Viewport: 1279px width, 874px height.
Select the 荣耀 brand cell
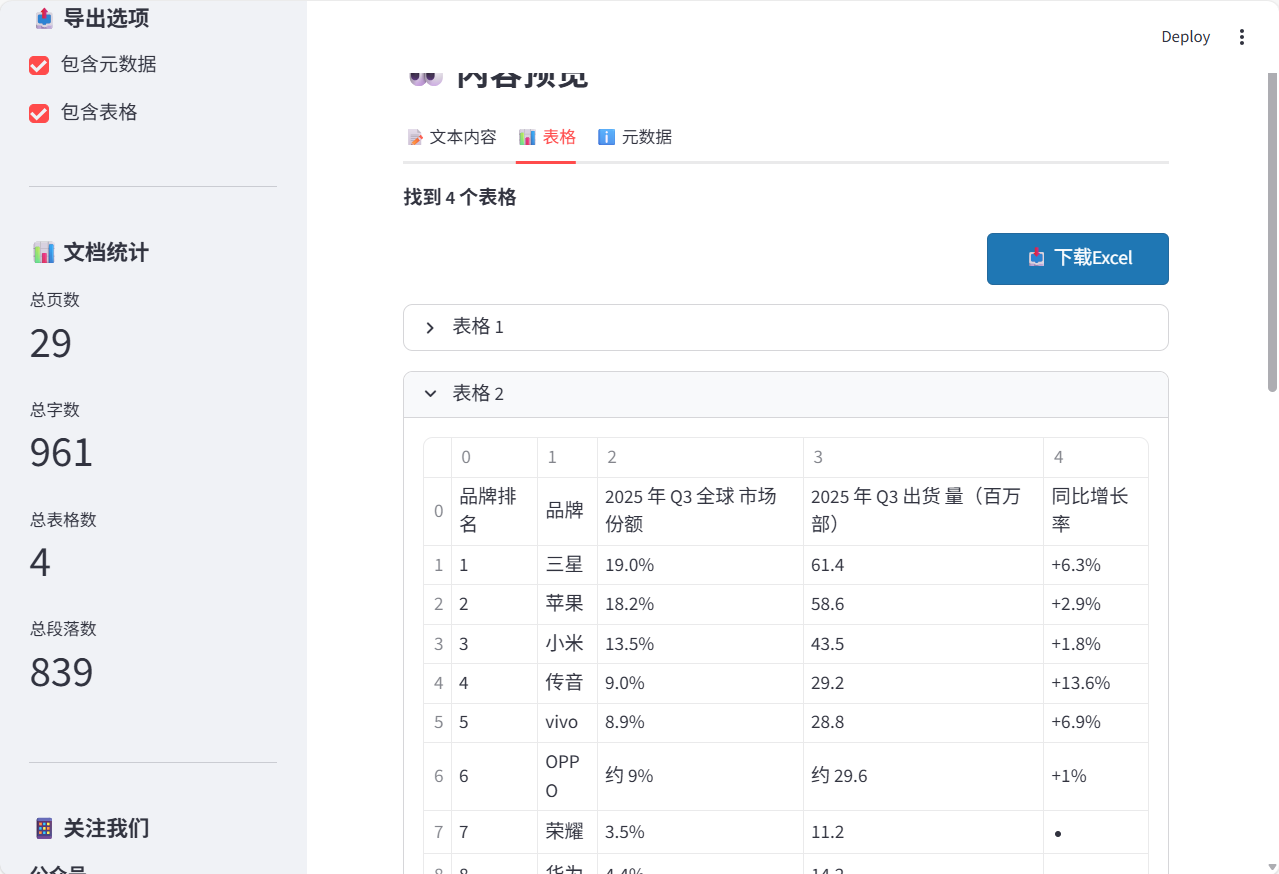(567, 831)
